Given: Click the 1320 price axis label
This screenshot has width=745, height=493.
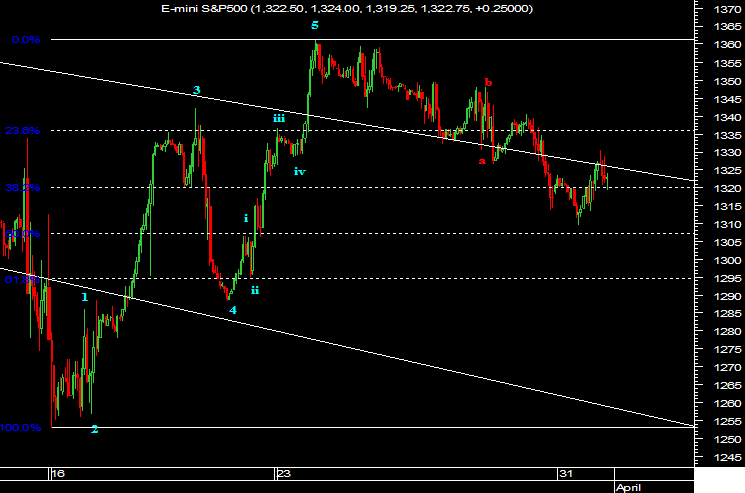Looking at the screenshot, I should 727,189.
